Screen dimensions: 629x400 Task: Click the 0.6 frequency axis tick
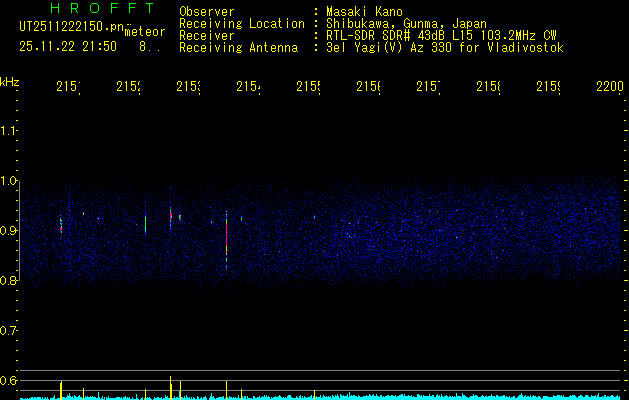coord(9,380)
